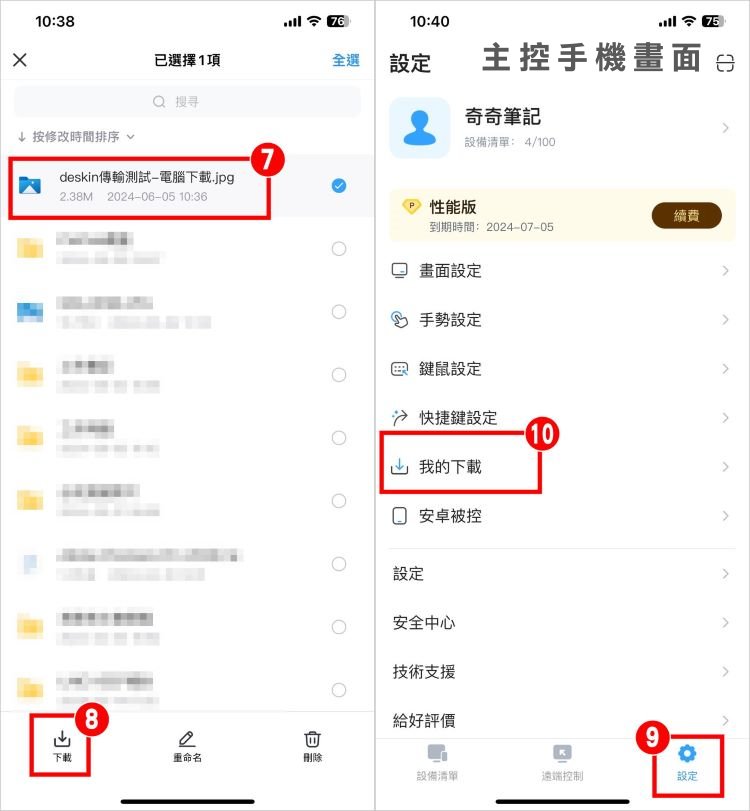Open 設定 gear tab at bottom
The width and height of the screenshot is (750, 811).
click(687, 761)
